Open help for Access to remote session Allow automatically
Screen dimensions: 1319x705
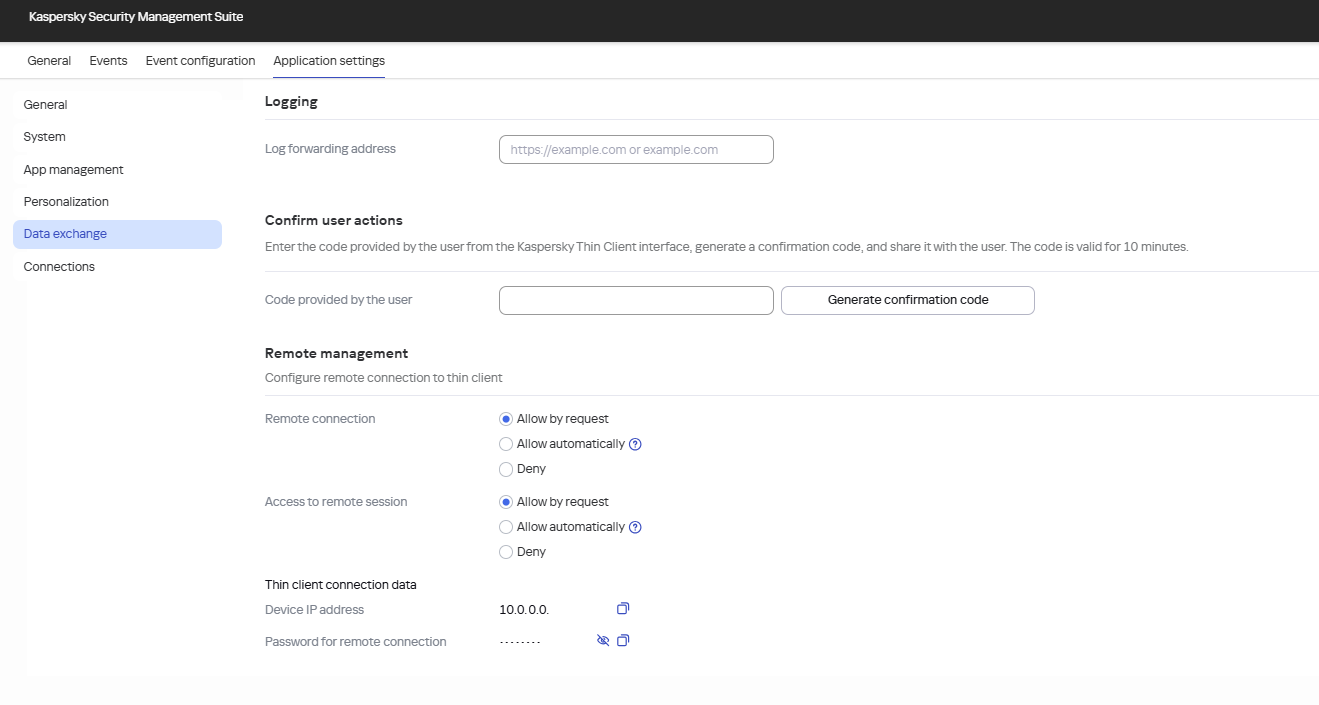635,526
